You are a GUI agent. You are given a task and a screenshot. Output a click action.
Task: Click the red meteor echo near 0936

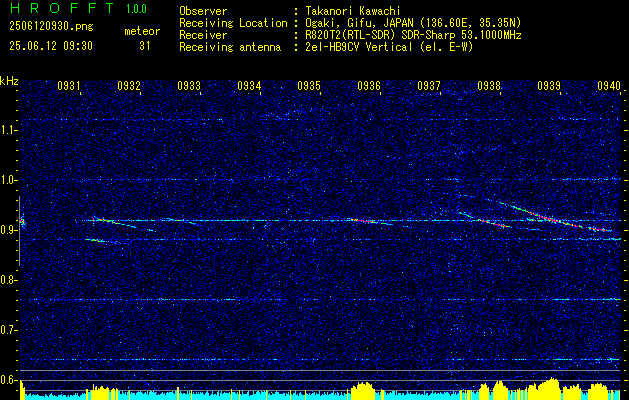(367, 221)
